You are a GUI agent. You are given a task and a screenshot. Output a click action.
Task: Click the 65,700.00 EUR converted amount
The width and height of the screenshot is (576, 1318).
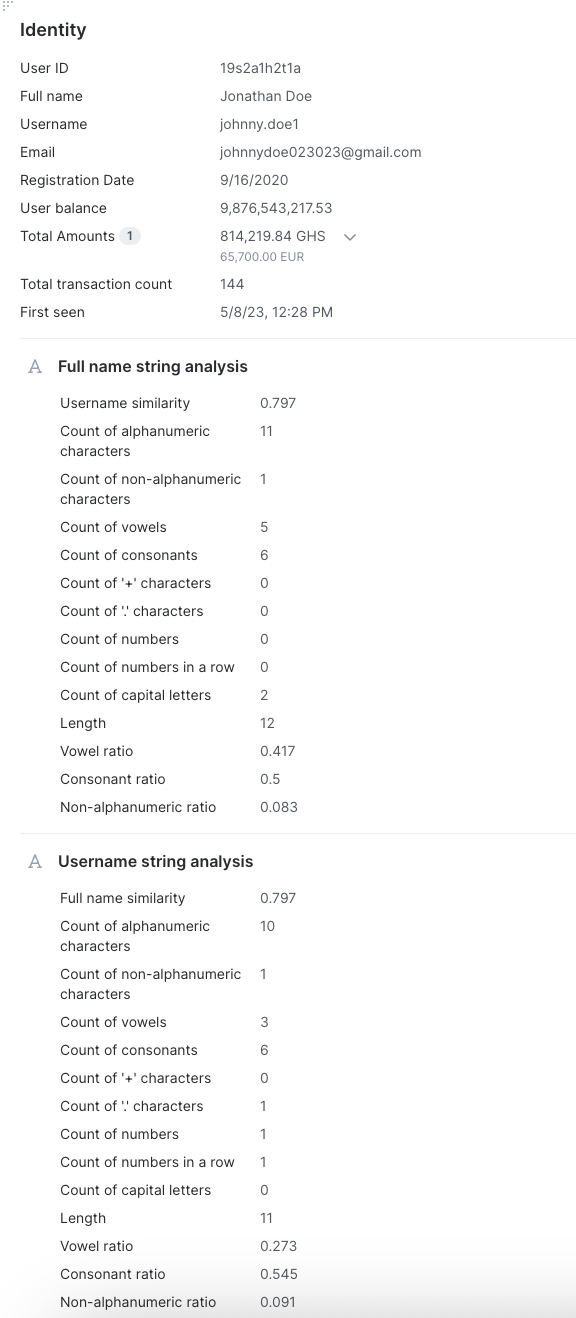[262, 257]
